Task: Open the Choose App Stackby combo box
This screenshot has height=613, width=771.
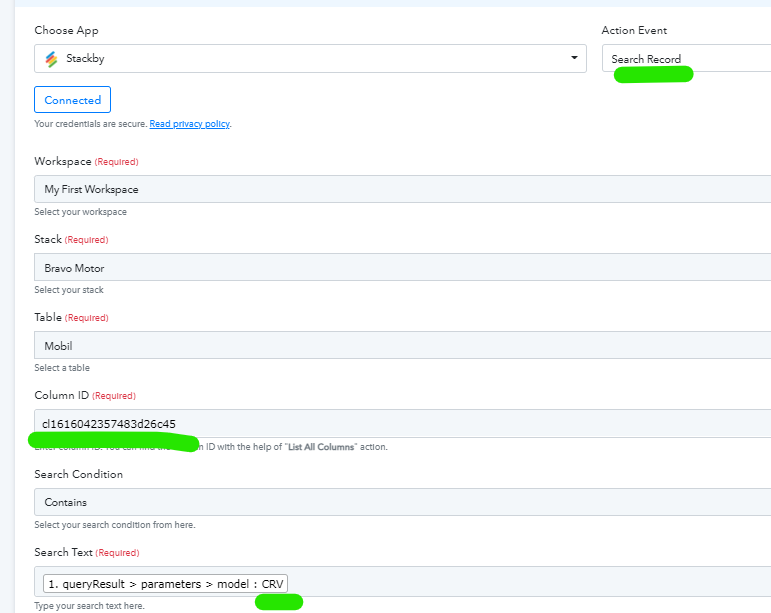Action: (310, 58)
